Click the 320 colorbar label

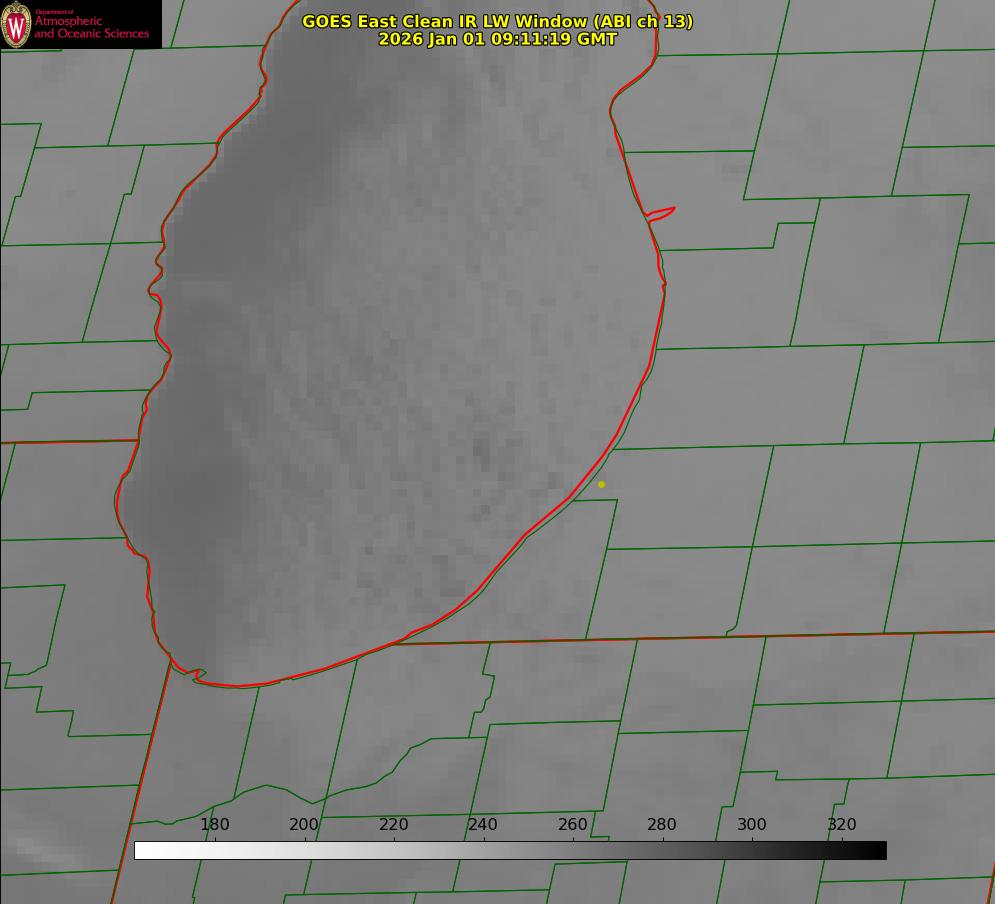coord(842,824)
